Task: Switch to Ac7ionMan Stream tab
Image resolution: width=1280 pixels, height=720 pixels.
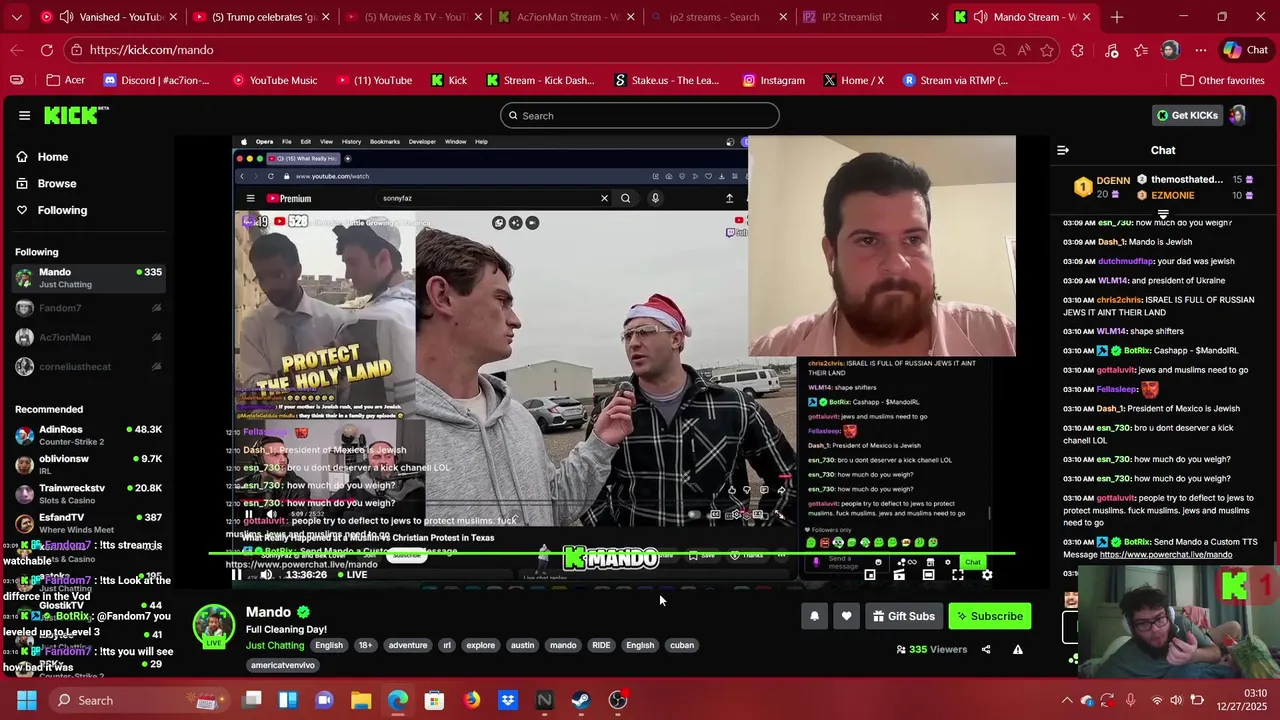Action: 566,17
